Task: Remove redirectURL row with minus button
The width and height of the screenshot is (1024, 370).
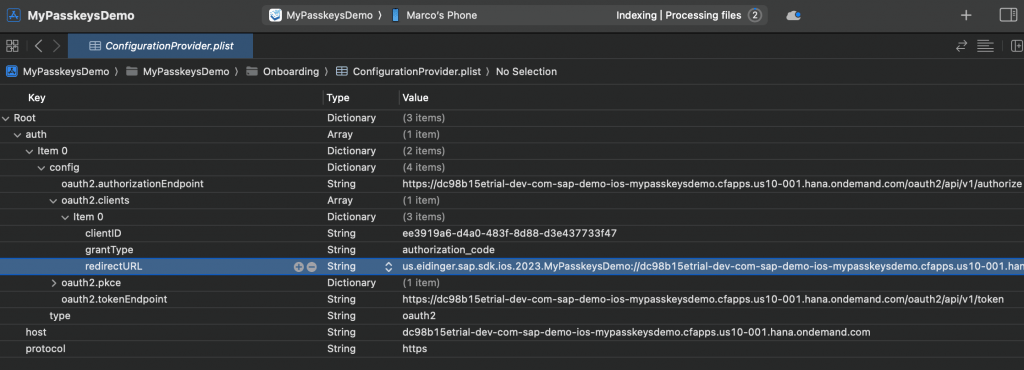Action: (312, 266)
